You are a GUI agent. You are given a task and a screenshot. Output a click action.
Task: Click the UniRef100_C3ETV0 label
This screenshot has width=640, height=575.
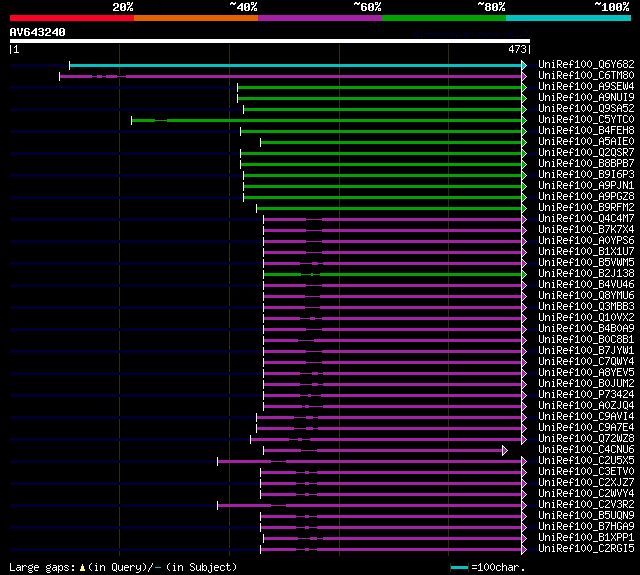586,472
